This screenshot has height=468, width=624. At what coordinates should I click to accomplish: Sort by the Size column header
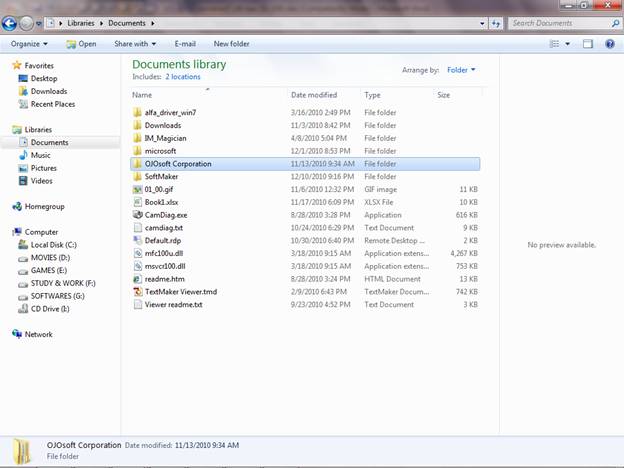click(x=444, y=95)
